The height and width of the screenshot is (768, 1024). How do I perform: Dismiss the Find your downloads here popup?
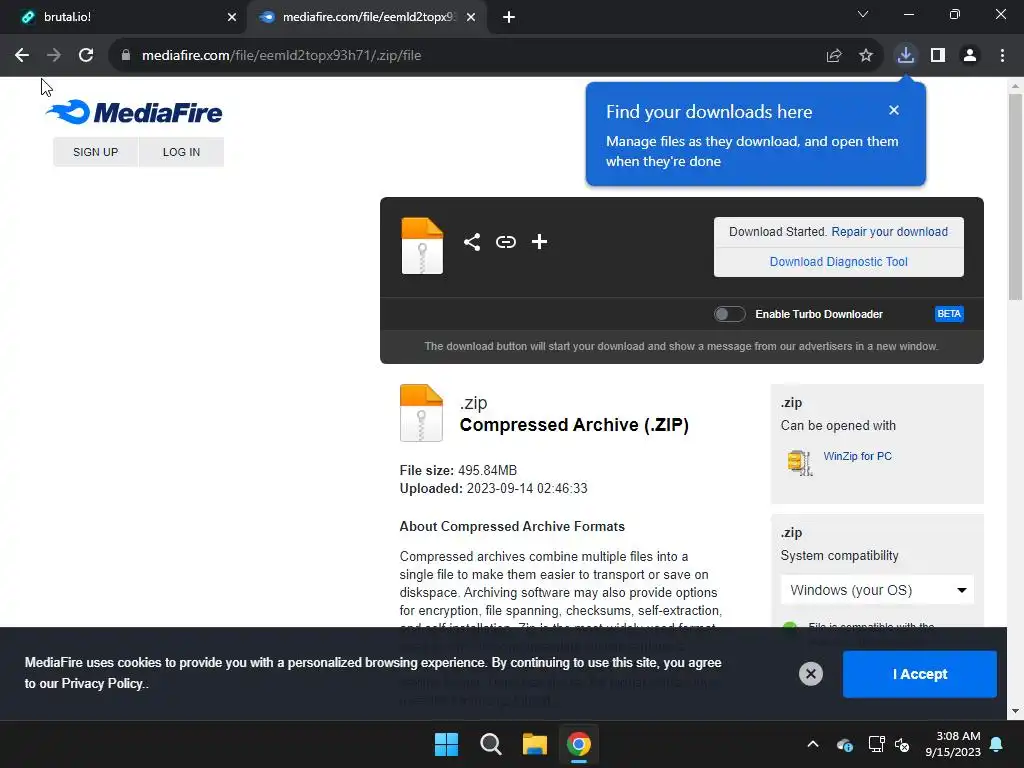point(894,110)
